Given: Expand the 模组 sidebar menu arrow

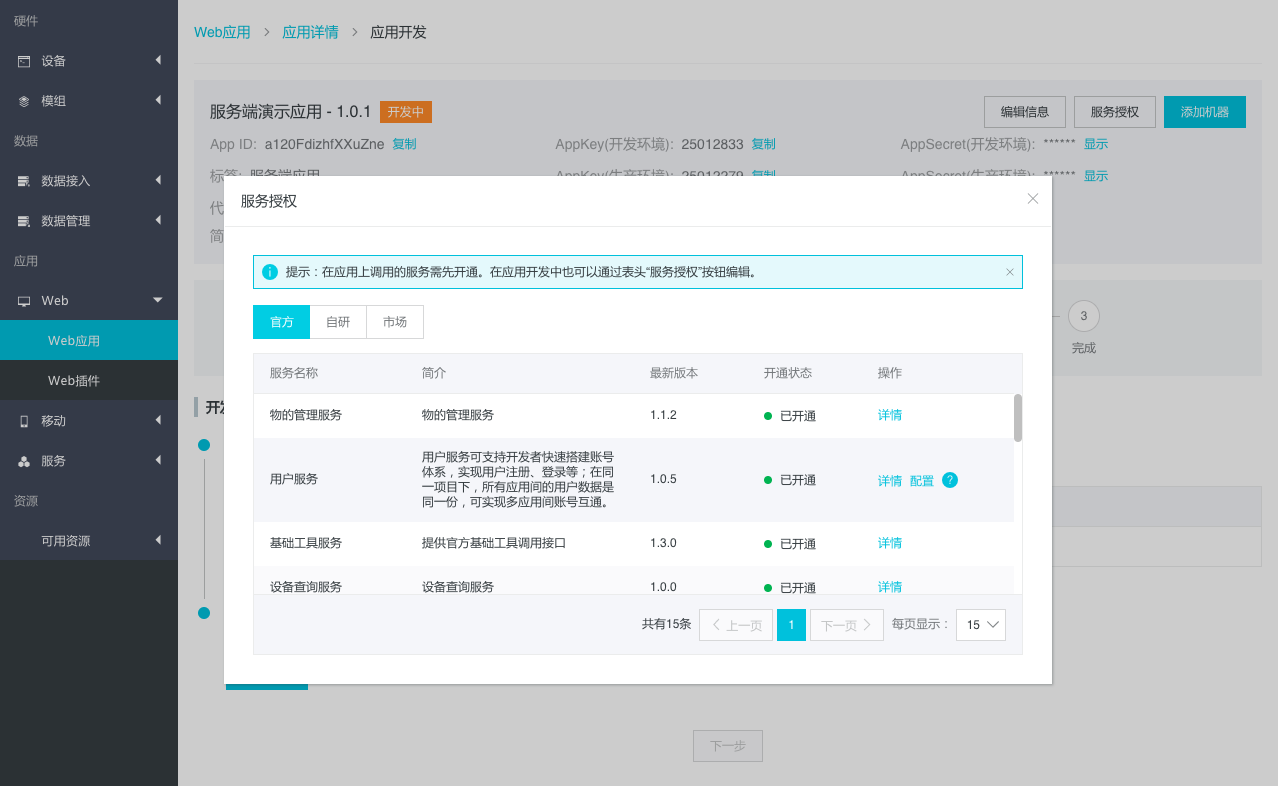Looking at the screenshot, I should pyautogui.click(x=158, y=100).
